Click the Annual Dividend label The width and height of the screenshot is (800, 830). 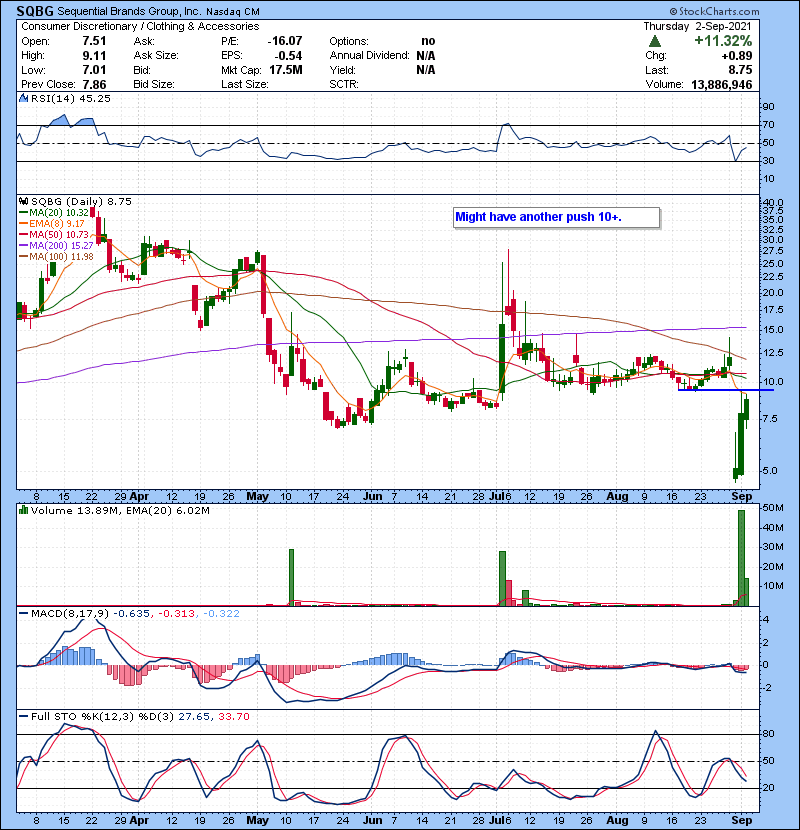[370, 56]
